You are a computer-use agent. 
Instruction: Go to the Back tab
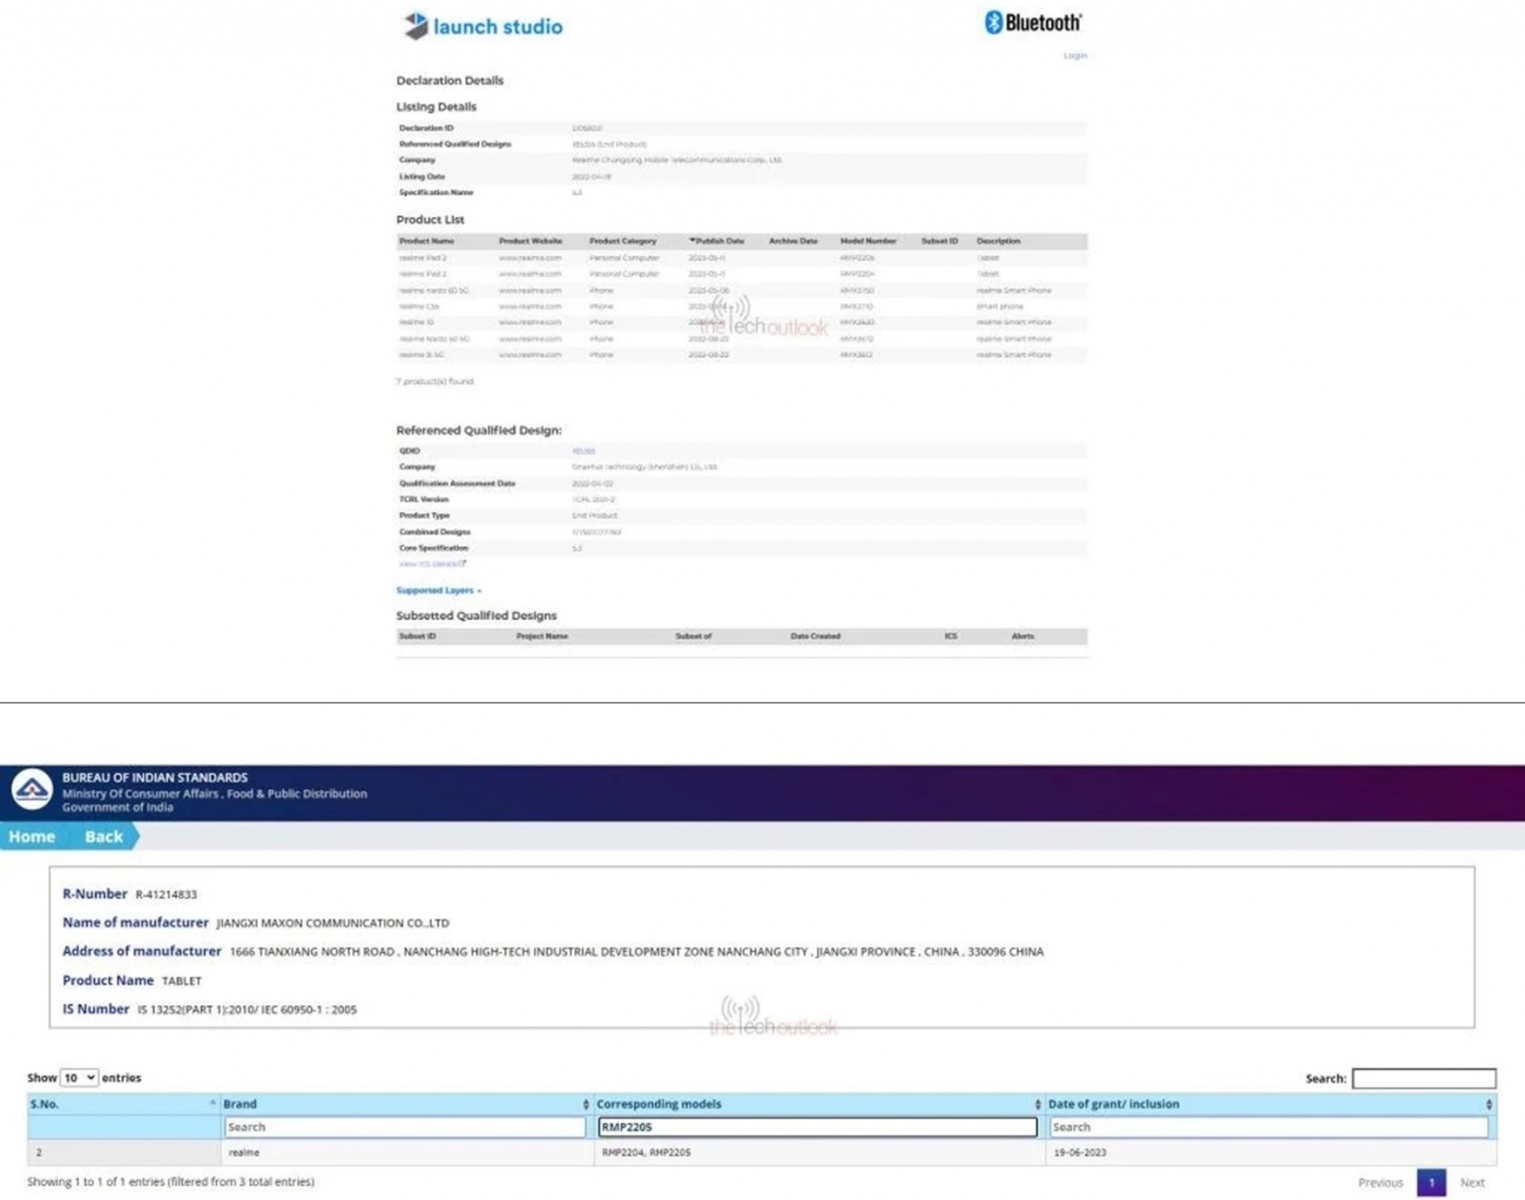tap(104, 836)
